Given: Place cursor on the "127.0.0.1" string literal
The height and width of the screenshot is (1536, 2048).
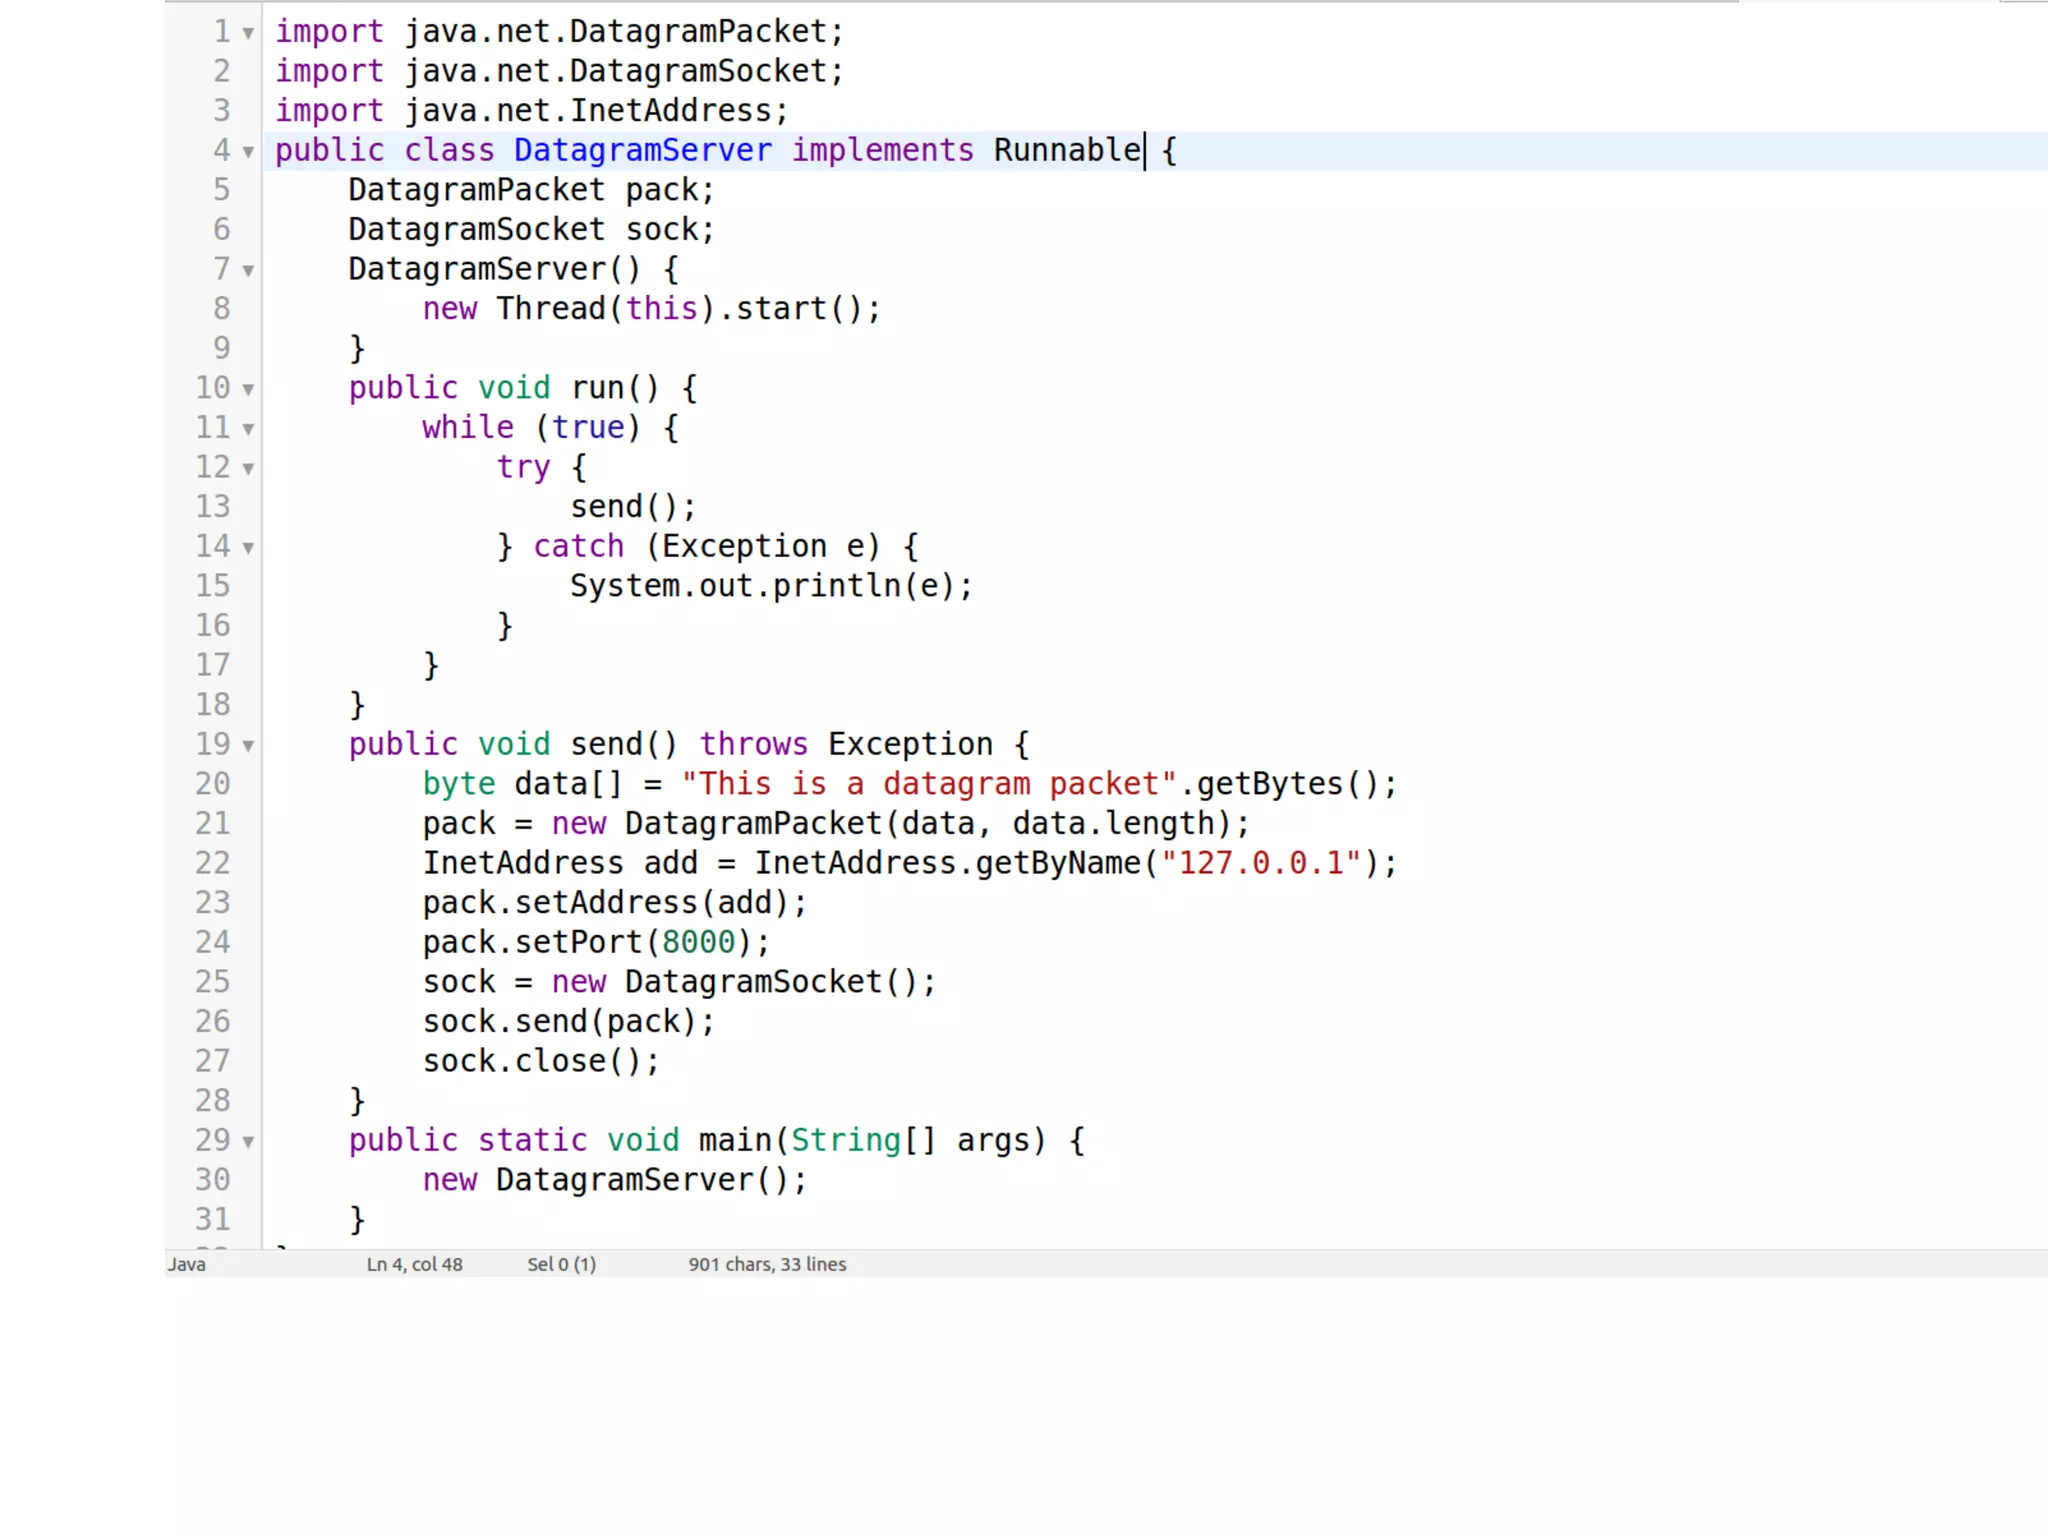Looking at the screenshot, I should 1261,863.
